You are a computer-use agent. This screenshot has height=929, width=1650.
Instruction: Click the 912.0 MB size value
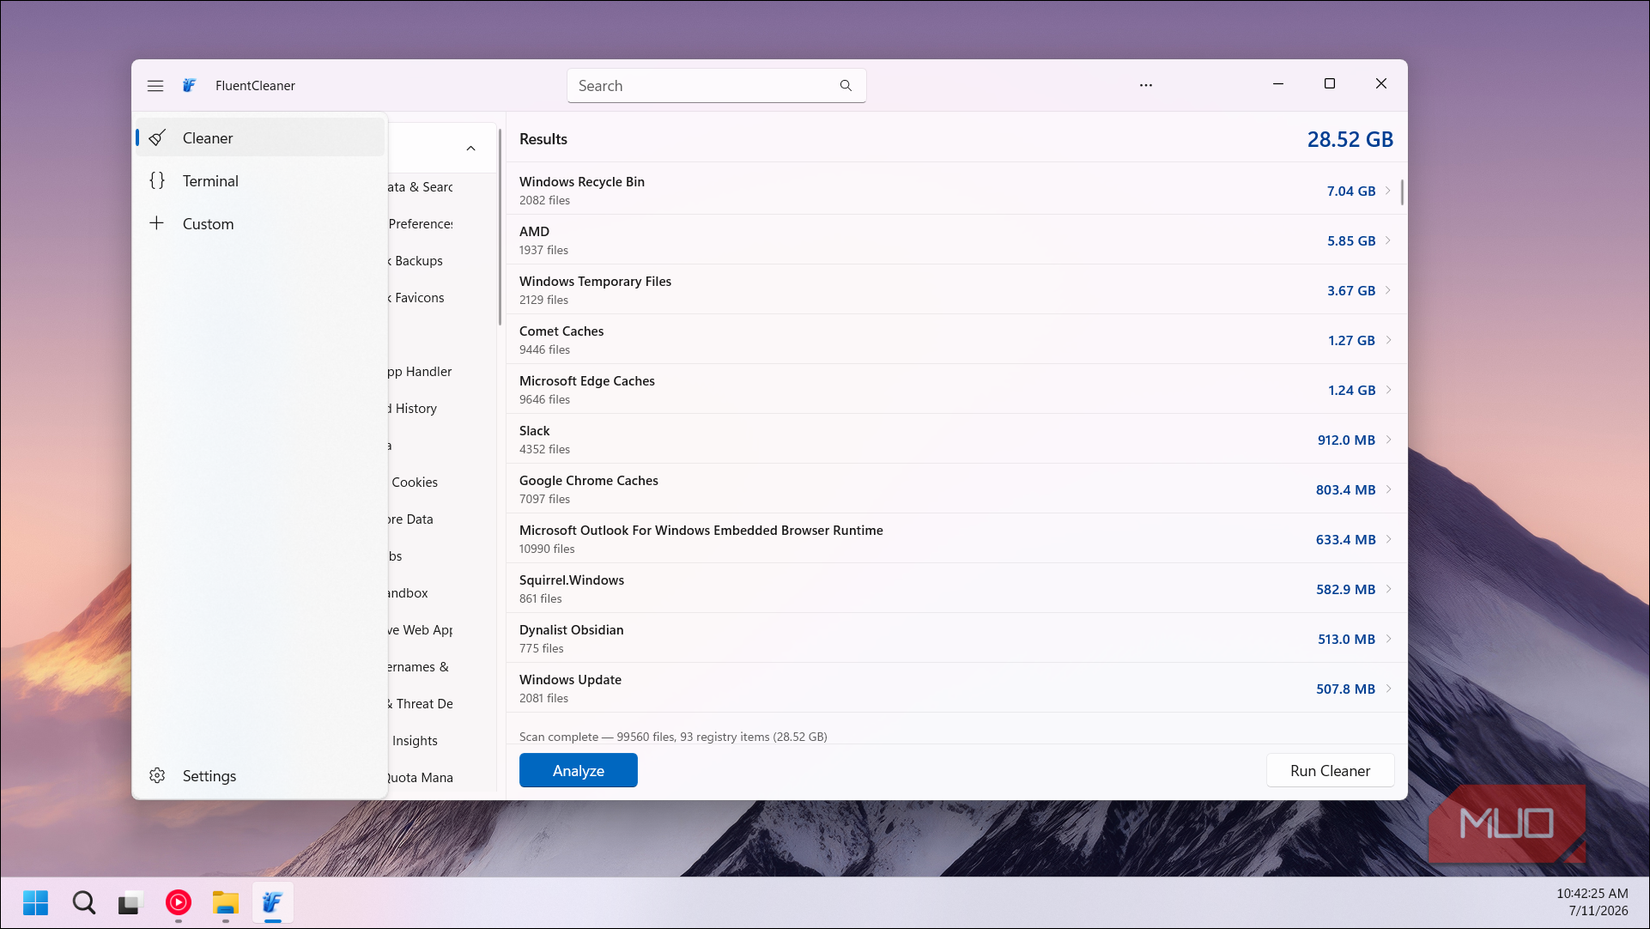1346,440
